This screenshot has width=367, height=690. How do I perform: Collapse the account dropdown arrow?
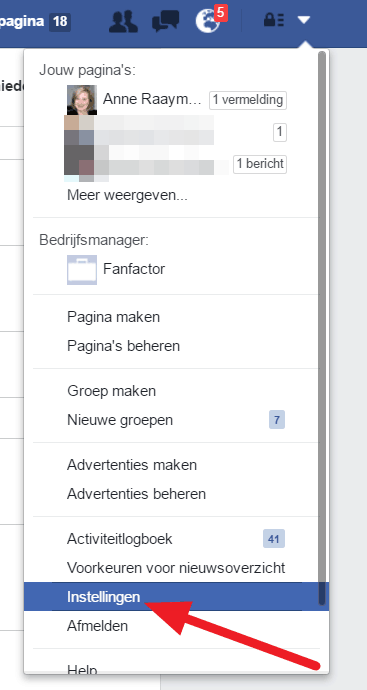tap(304, 20)
